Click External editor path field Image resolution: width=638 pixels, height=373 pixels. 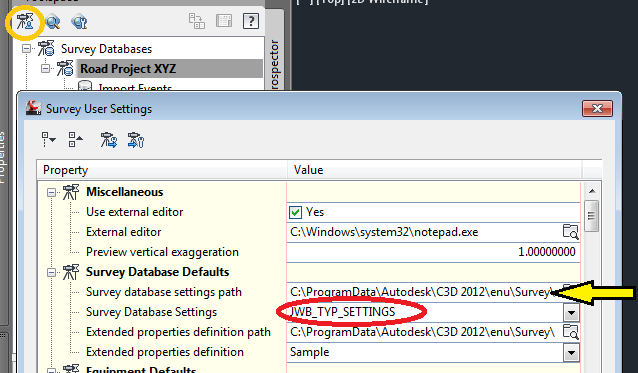click(424, 232)
